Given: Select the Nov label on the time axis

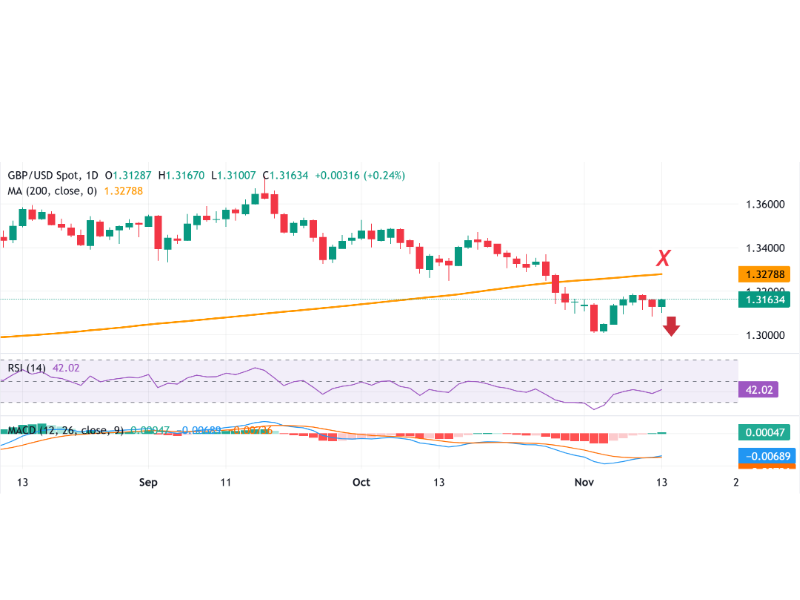Looking at the screenshot, I should pos(586,482).
